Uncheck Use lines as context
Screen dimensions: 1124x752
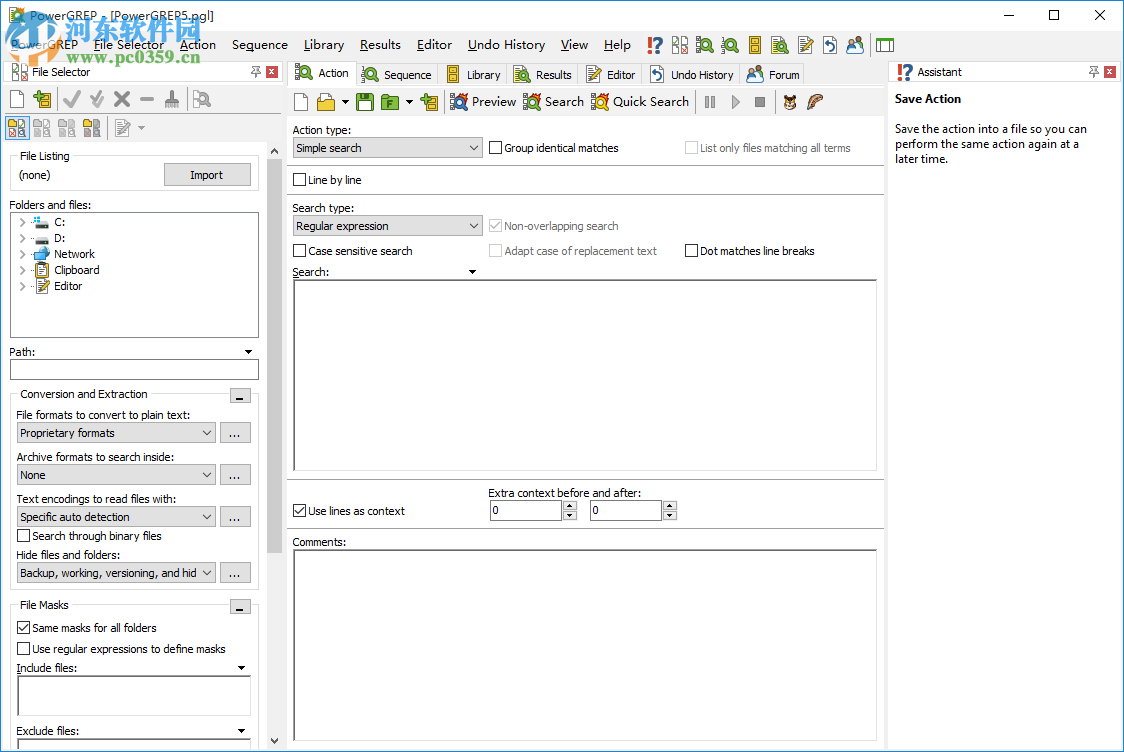[x=298, y=510]
